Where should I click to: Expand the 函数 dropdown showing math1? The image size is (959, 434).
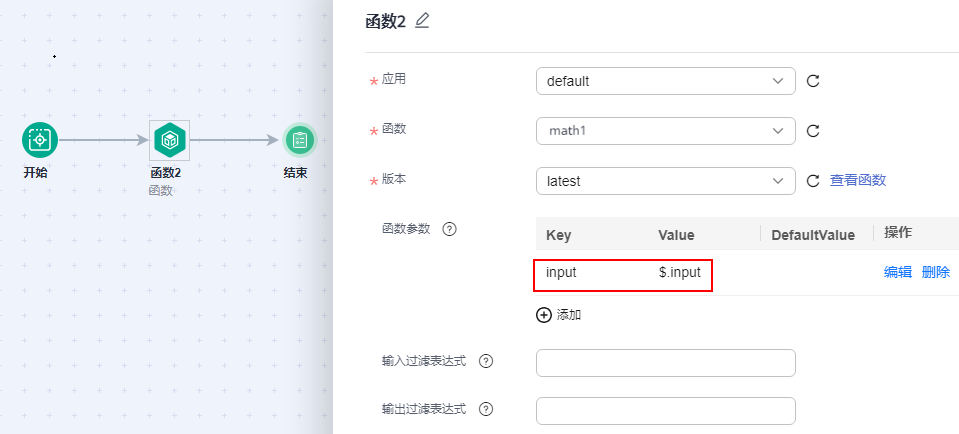(665, 131)
